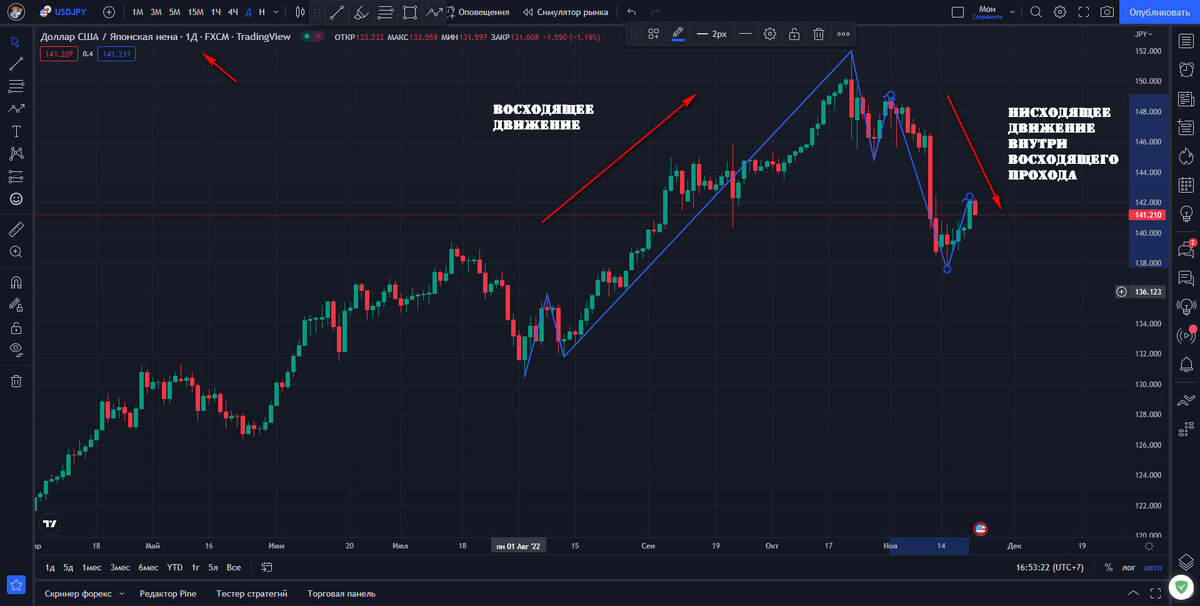Image resolution: width=1200 pixels, height=606 pixels.
Task: Open the candle chart type selector
Action: [301, 12]
